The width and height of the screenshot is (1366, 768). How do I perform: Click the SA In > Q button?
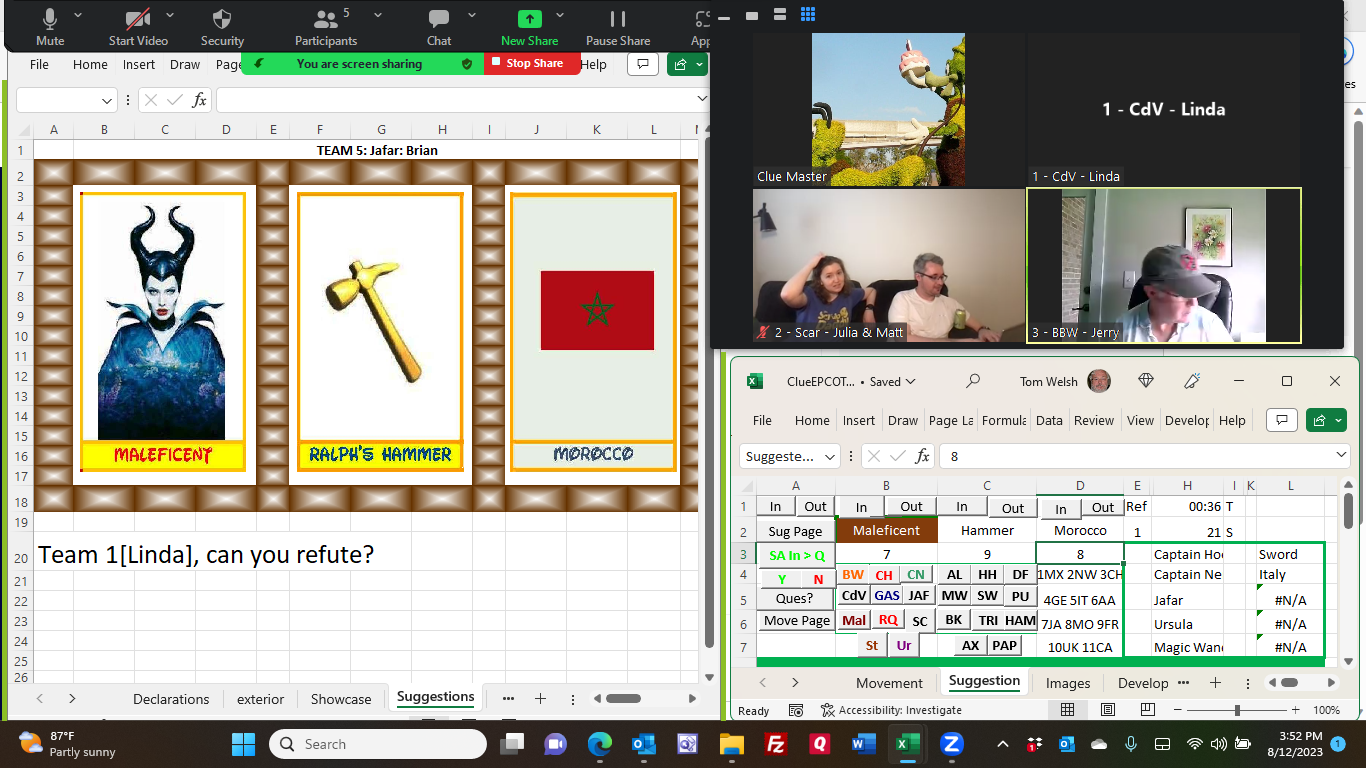tap(797, 555)
